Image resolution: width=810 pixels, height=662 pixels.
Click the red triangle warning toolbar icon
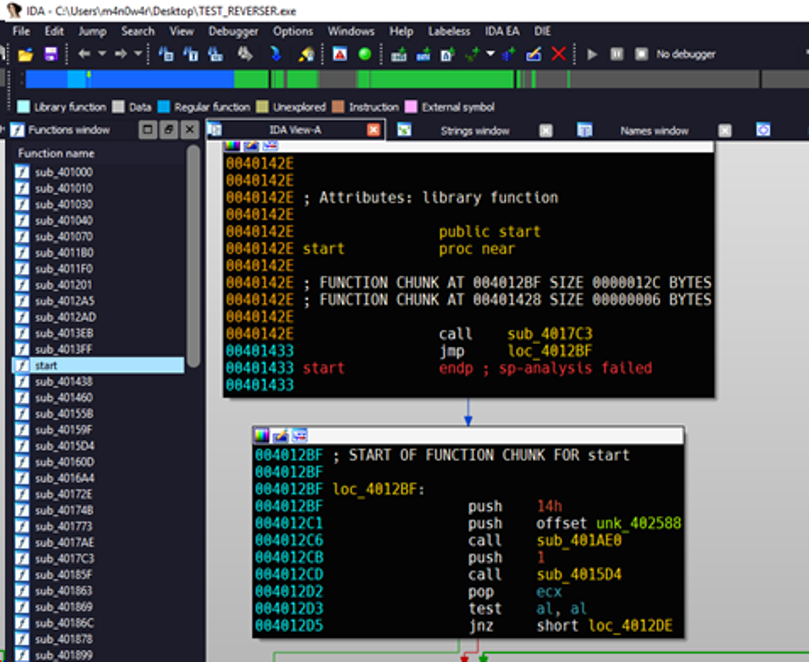[x=341, y=54]
